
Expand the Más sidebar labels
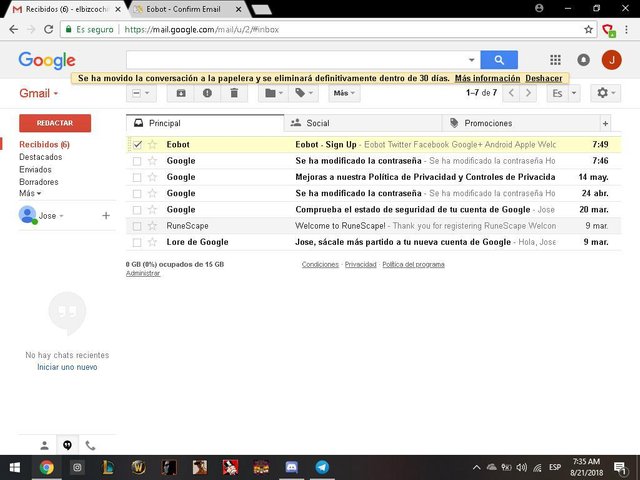[x=30, y=193]
